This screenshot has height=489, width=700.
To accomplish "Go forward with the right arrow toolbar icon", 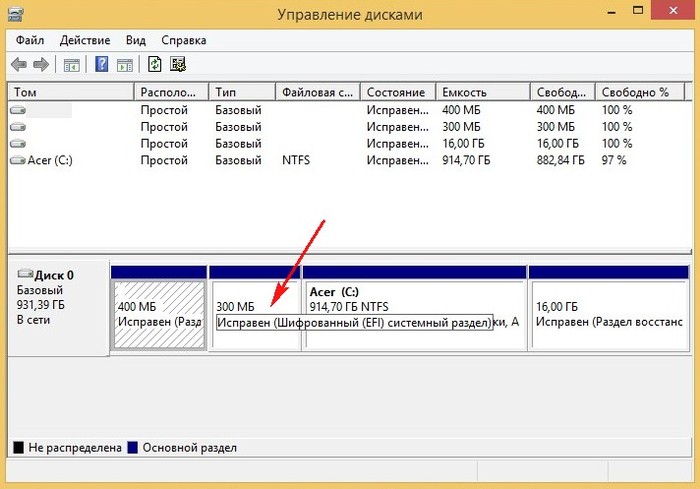I will (41, 65).
